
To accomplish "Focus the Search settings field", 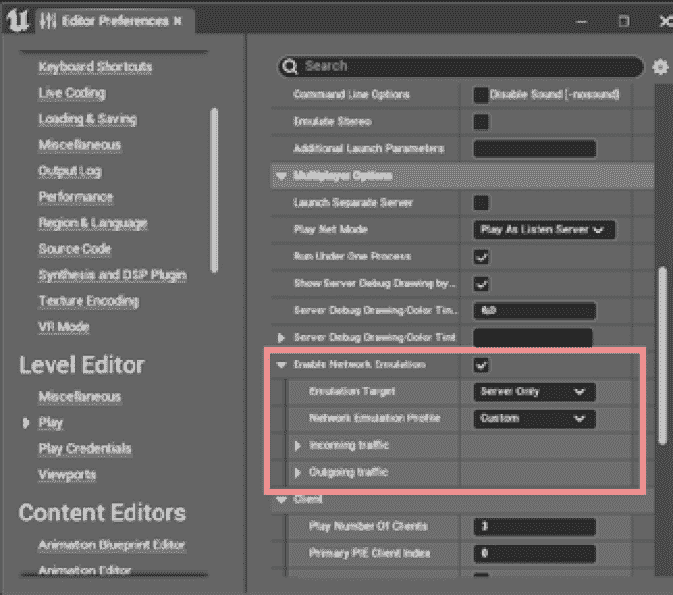I will [x=461, y=66].
